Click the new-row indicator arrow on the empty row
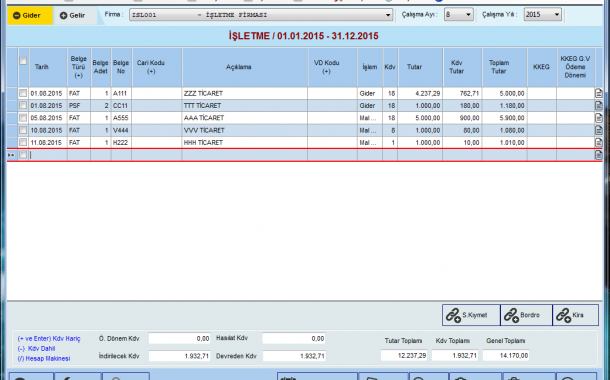The image size is (610, 380). (11, 155)
